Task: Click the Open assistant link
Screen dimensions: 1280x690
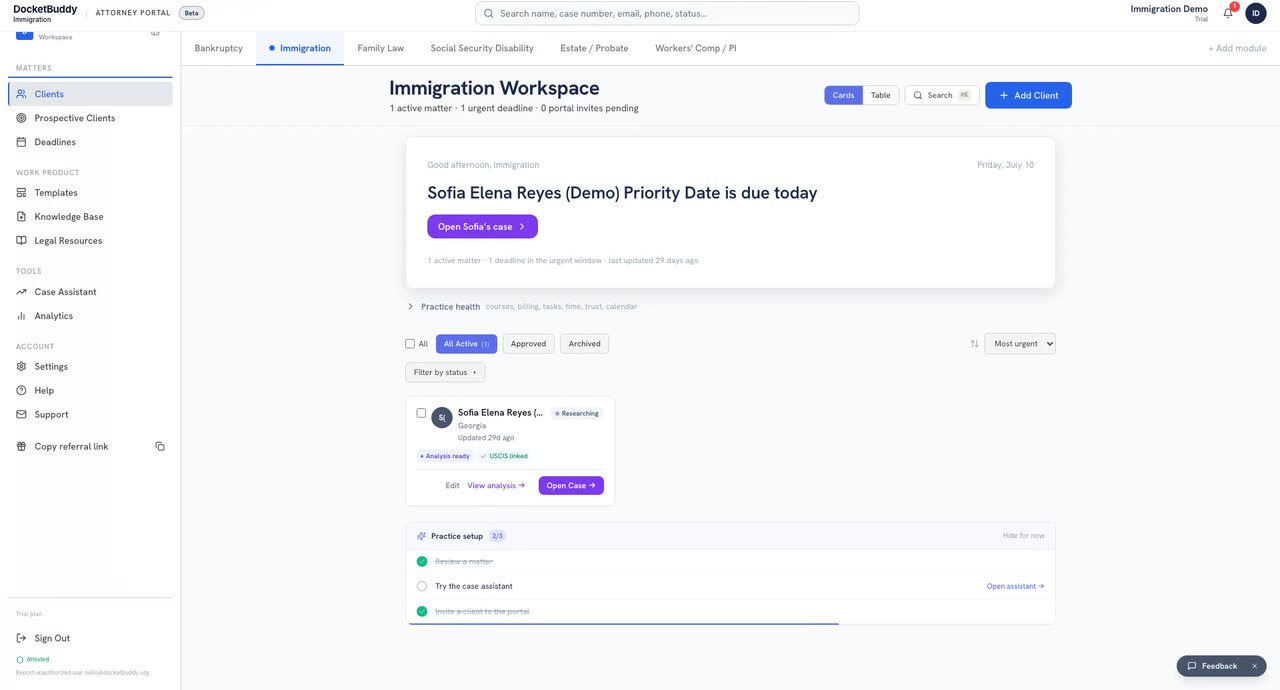Action: tap(1015, 586)
